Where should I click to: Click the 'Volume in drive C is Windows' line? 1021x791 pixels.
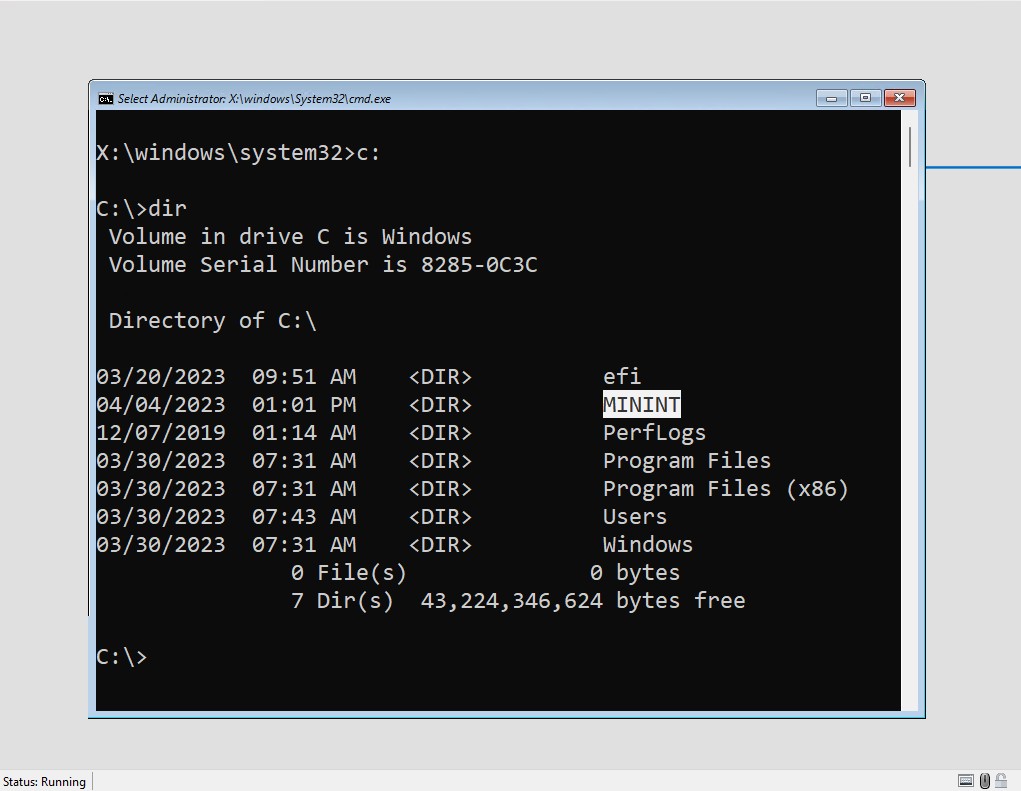pos(290,237)
